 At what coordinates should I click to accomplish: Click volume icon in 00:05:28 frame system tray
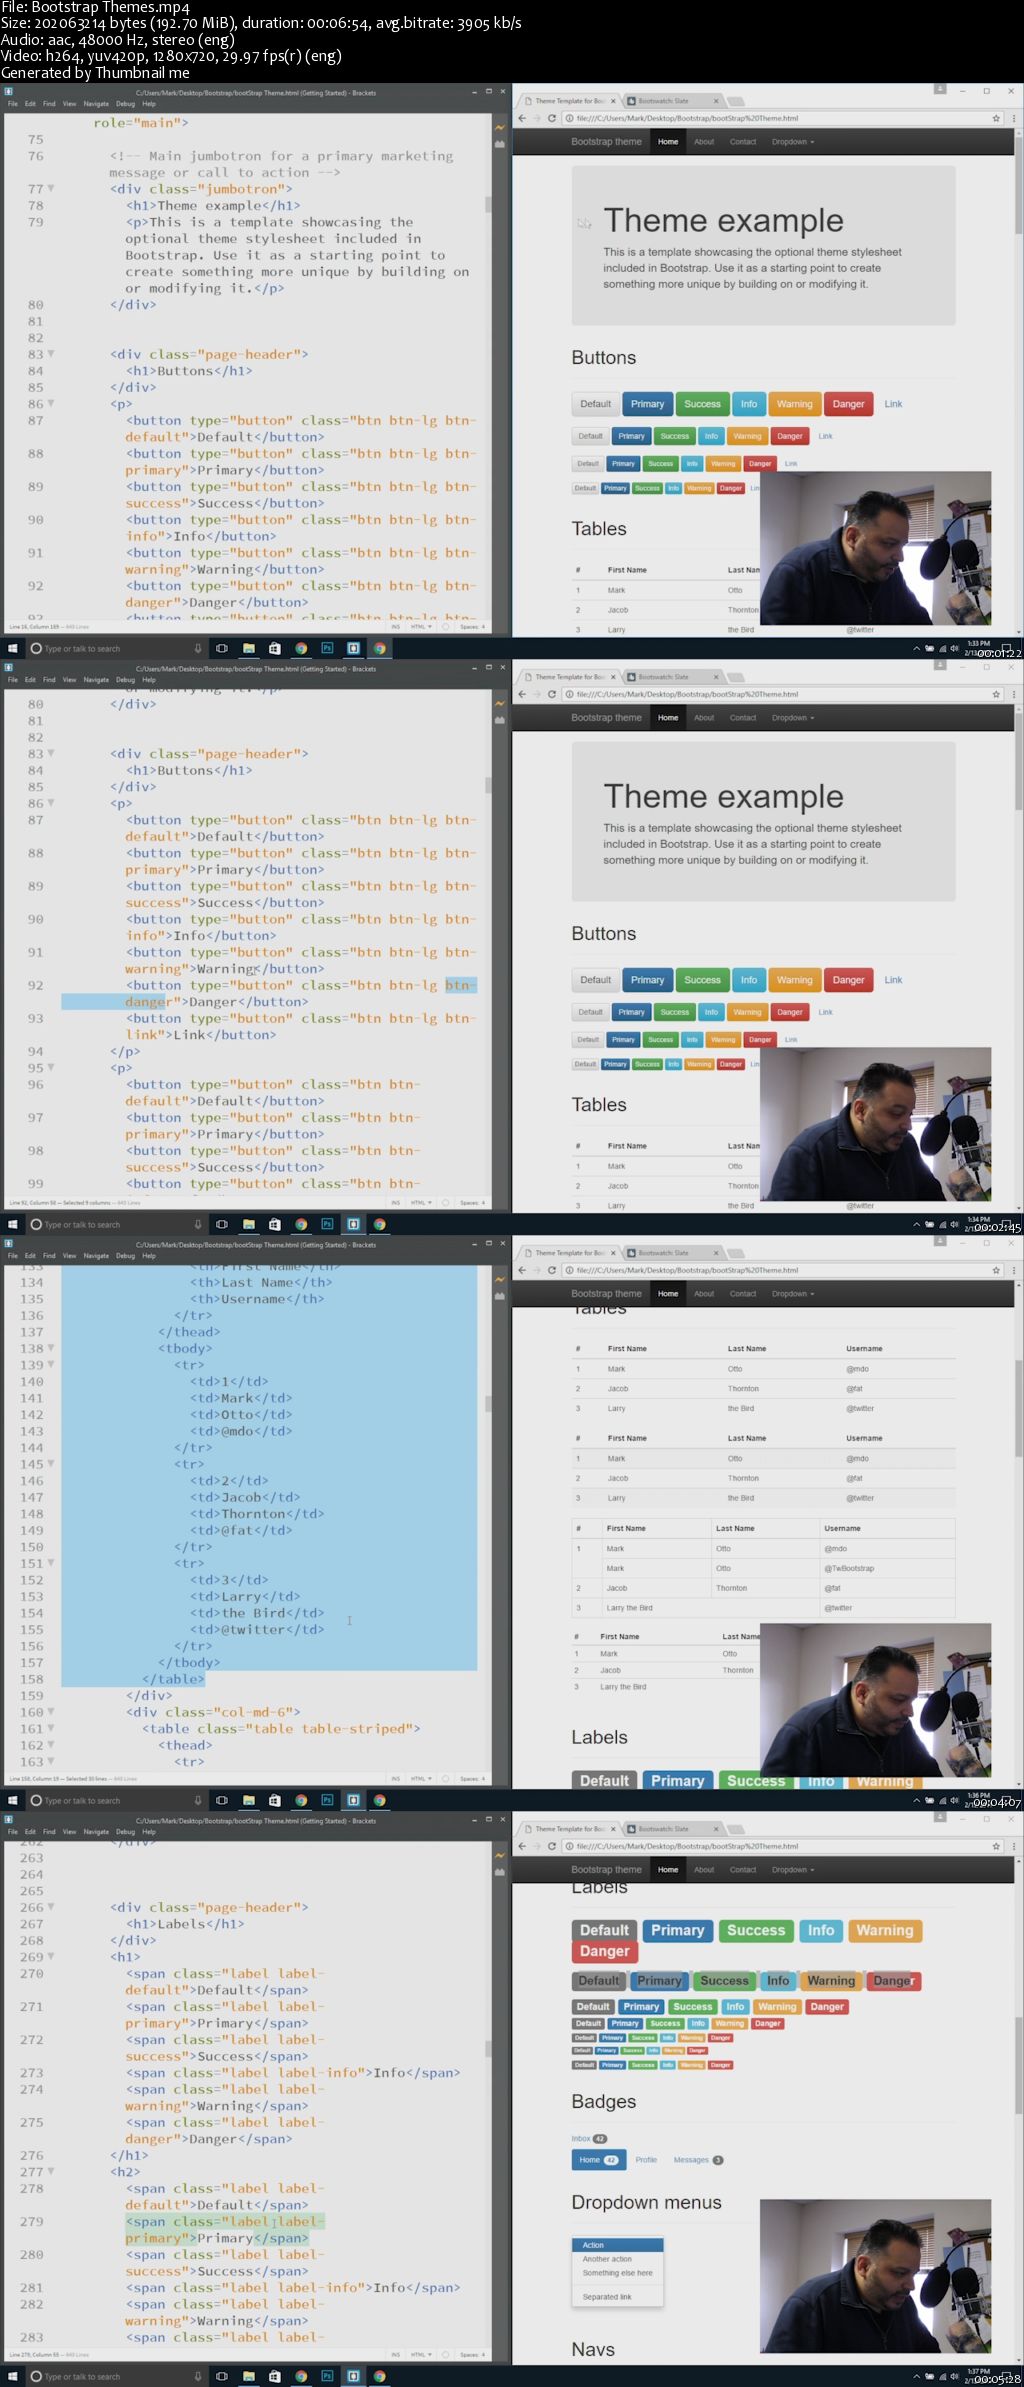[954, 2376]
